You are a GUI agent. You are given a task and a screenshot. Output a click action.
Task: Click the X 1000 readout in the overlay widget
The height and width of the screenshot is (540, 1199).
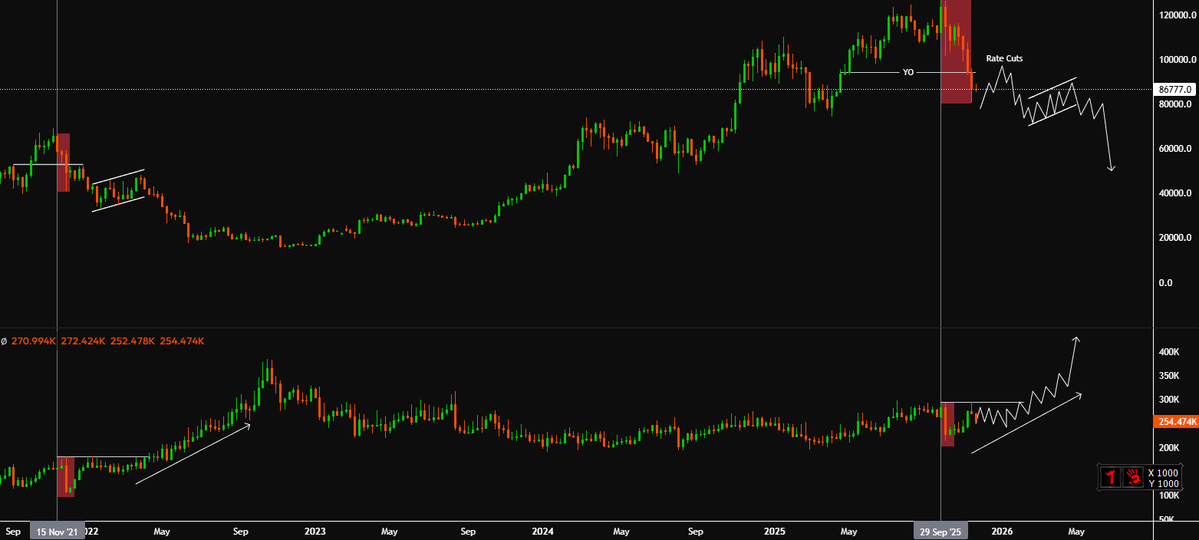point(1163,473)
